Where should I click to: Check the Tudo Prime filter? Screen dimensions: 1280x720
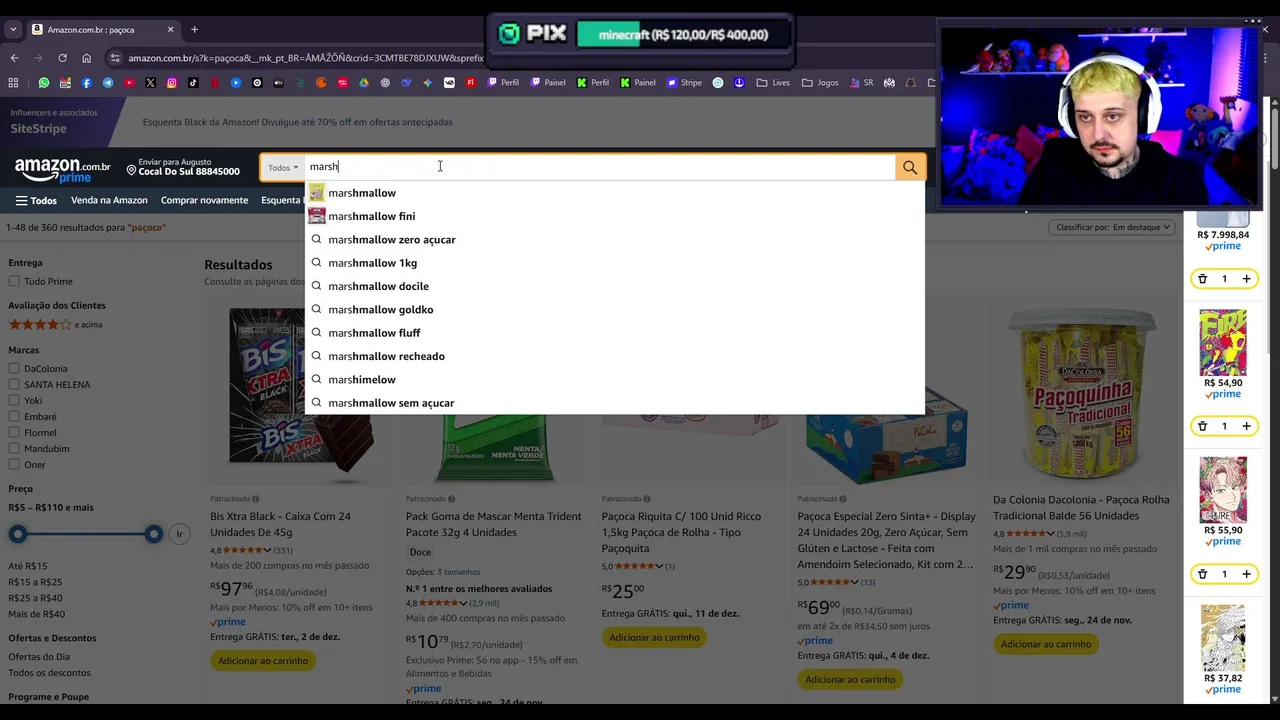(14, 281)
